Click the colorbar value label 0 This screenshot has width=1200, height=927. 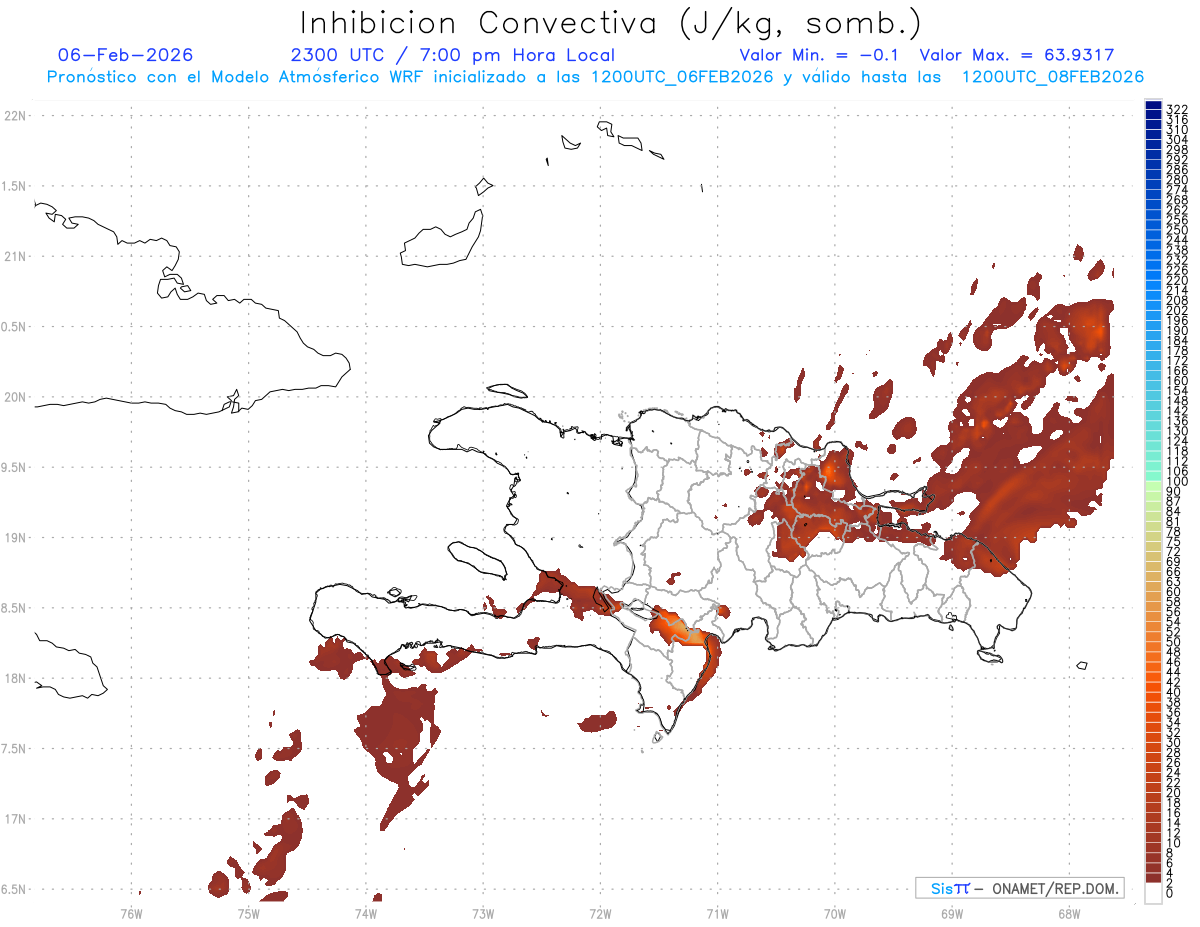[1171, 892]
